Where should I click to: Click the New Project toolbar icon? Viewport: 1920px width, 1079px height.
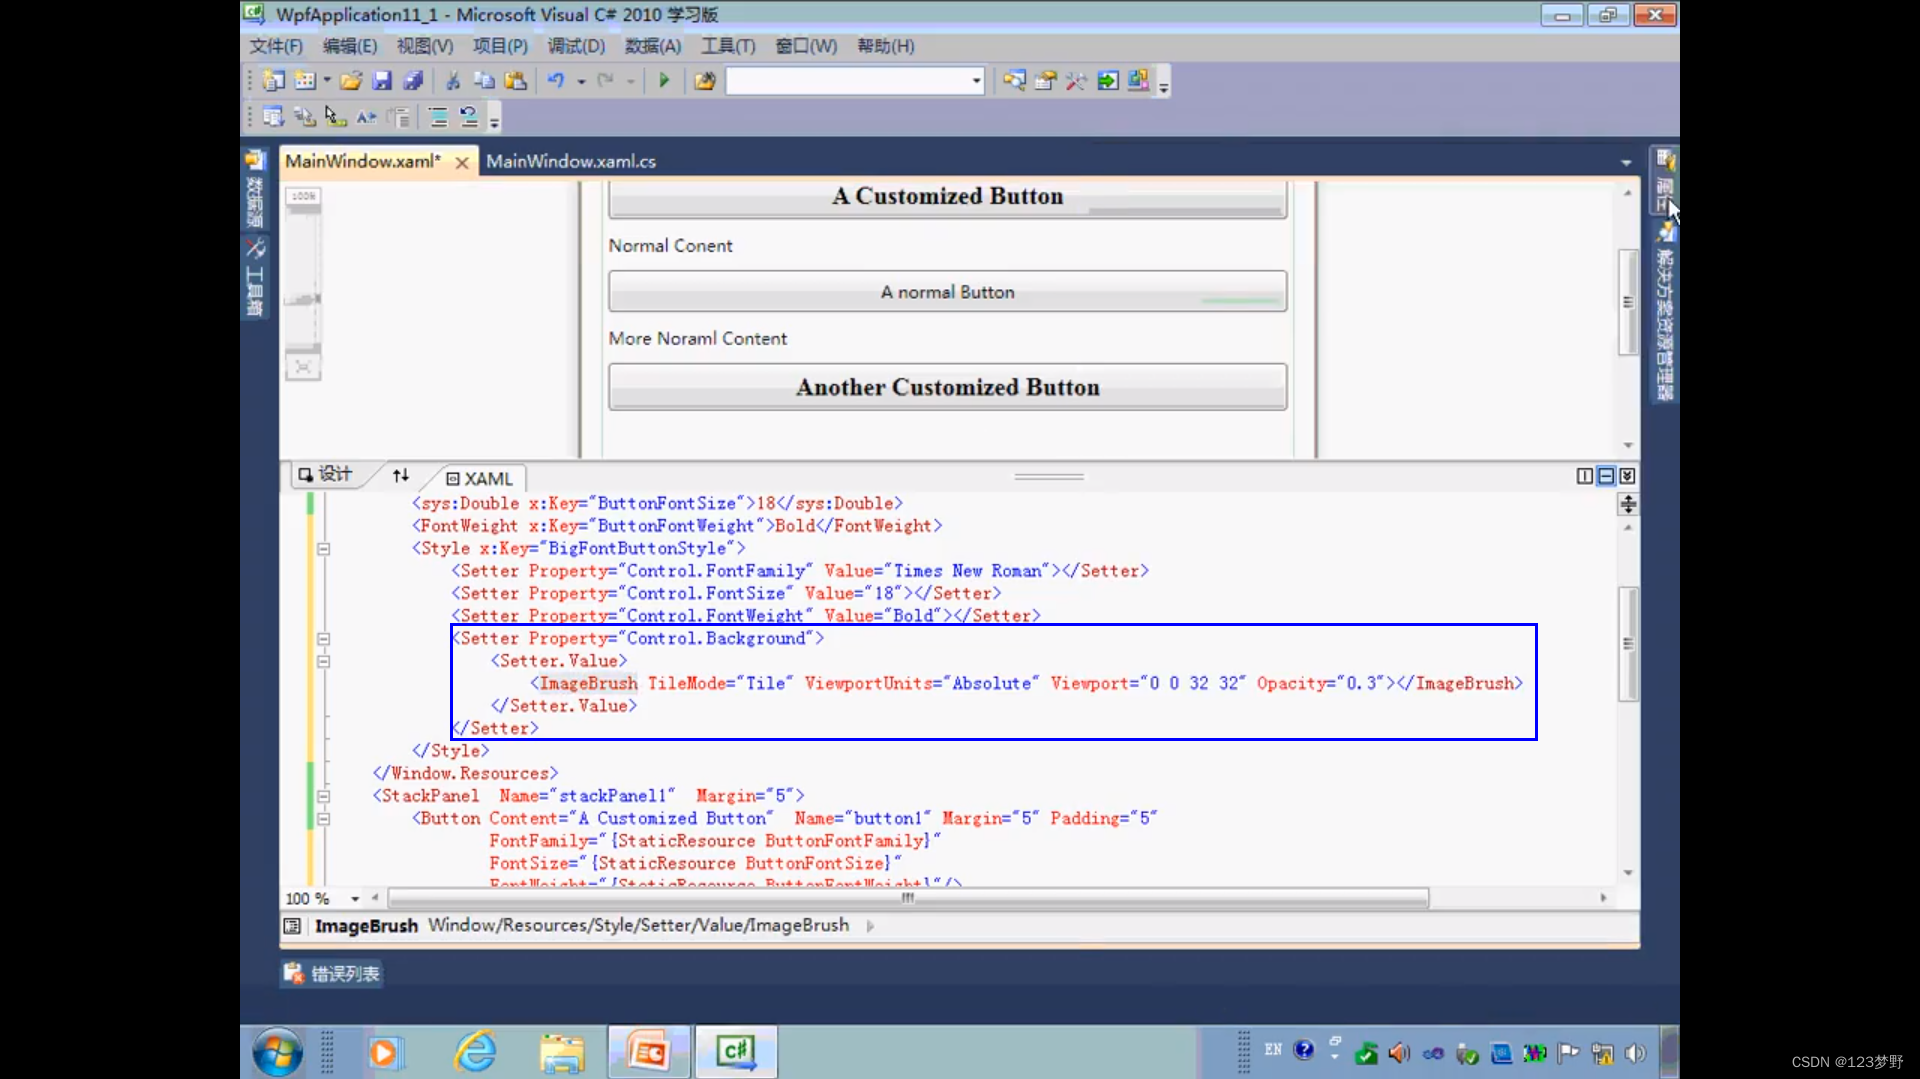(273, 81)
